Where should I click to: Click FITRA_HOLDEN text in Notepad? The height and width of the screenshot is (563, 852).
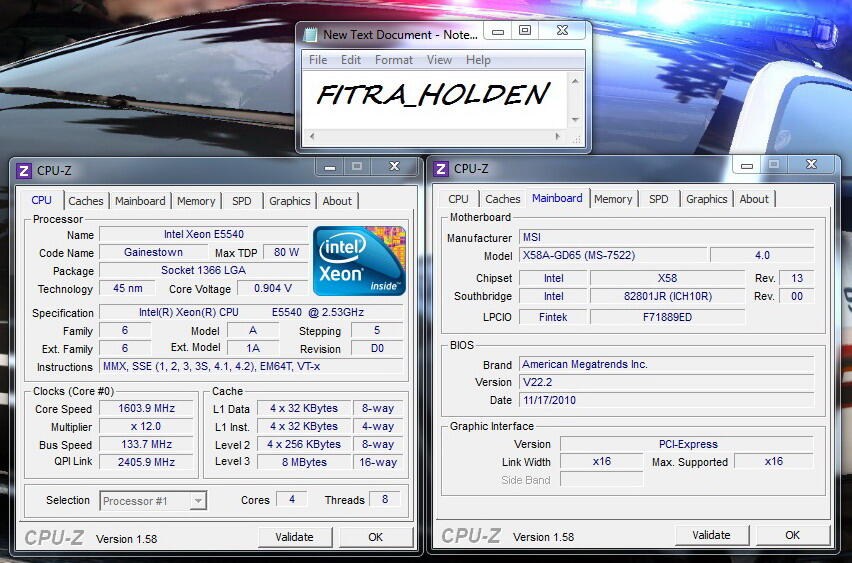click(433, 95)
